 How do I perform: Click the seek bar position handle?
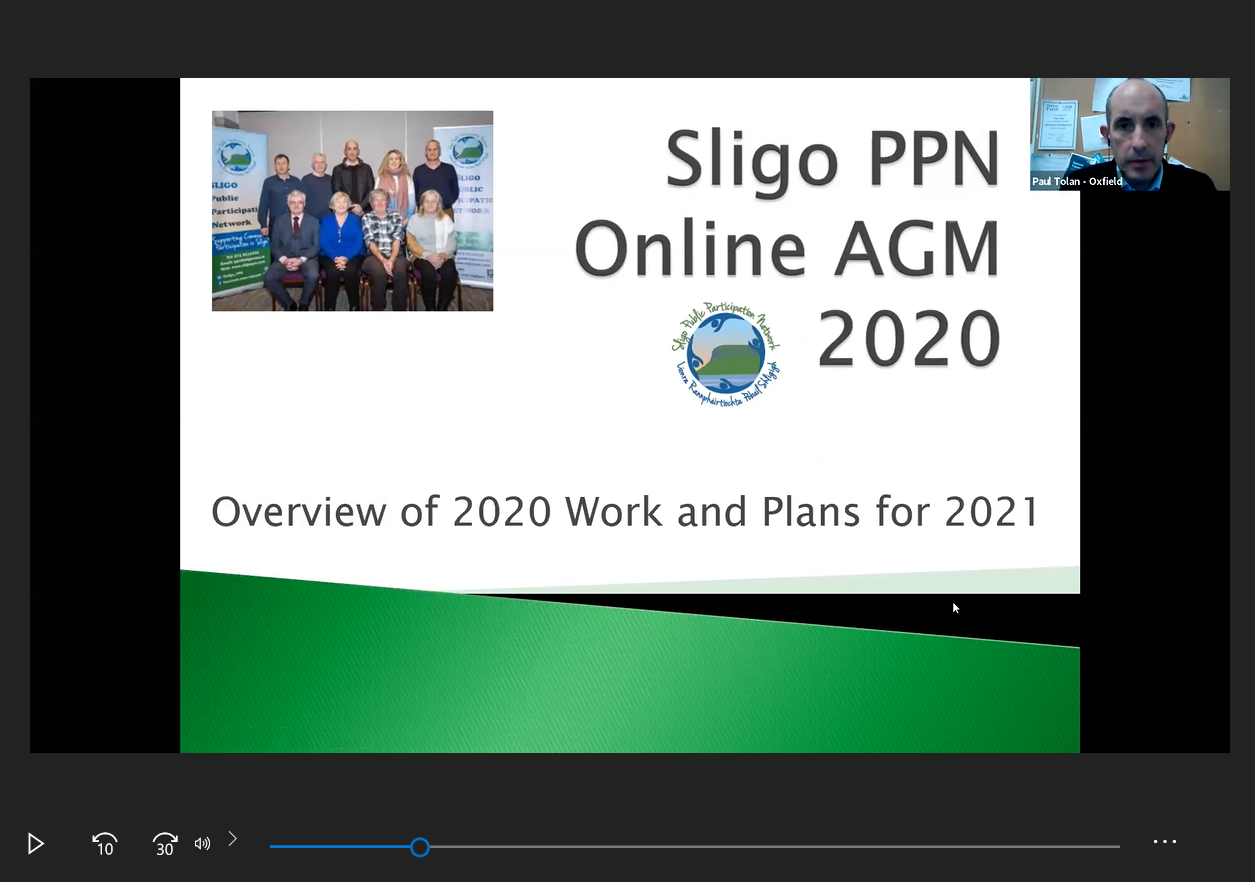coord(420,847)
